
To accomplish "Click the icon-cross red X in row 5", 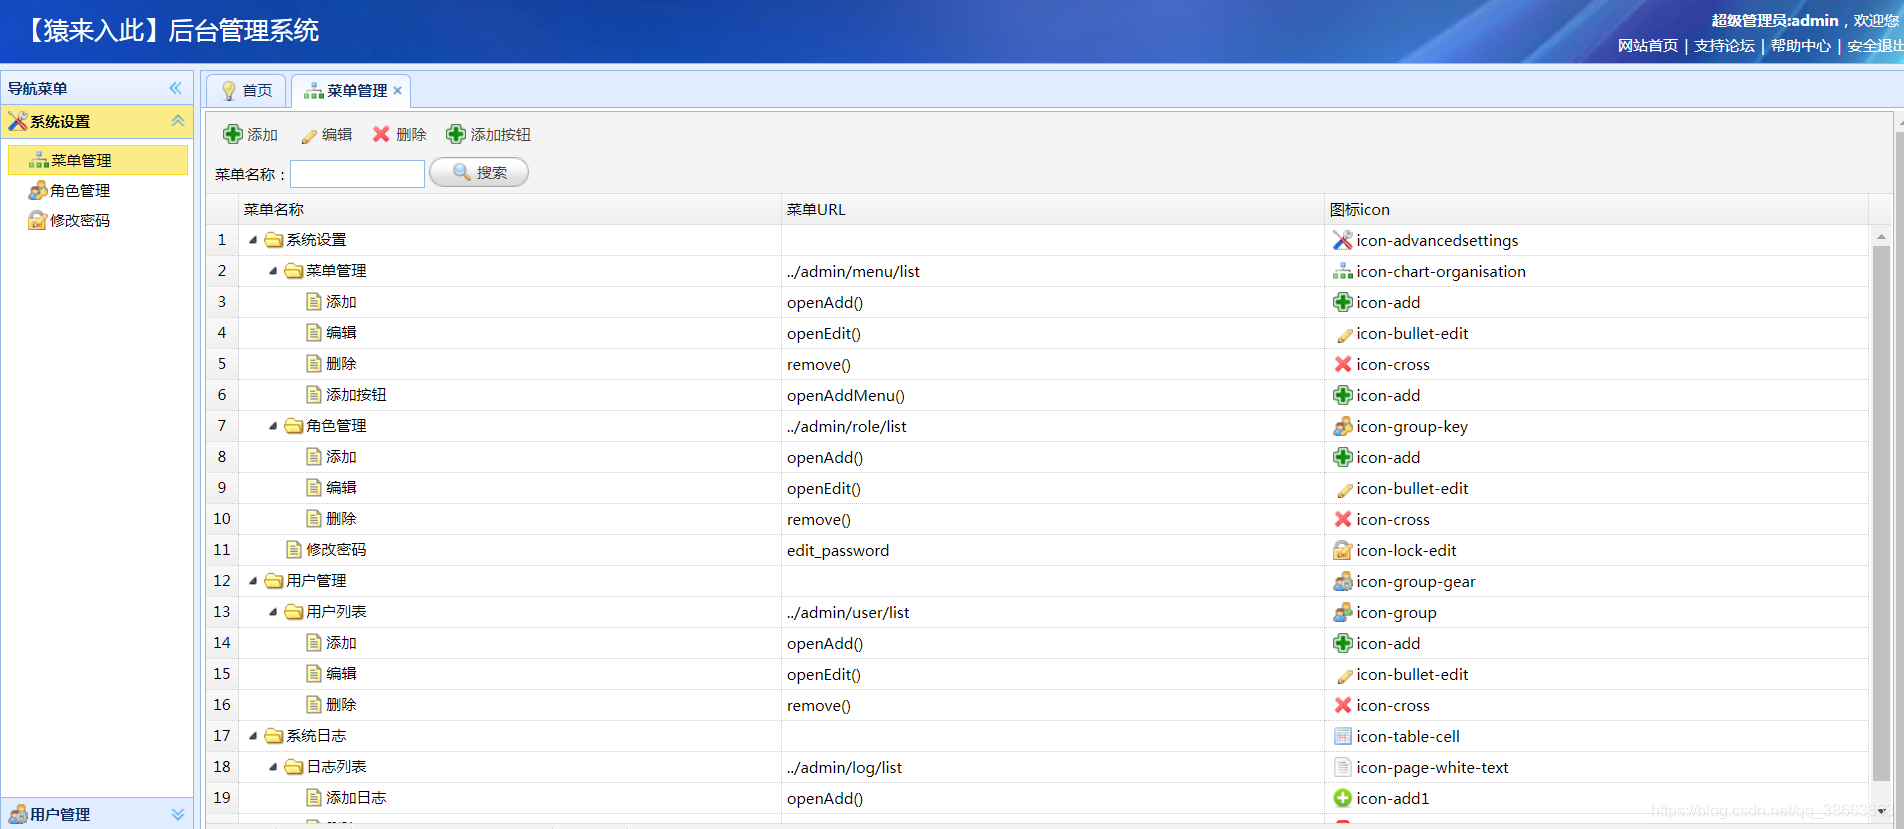I will (x=1343, y=364).
